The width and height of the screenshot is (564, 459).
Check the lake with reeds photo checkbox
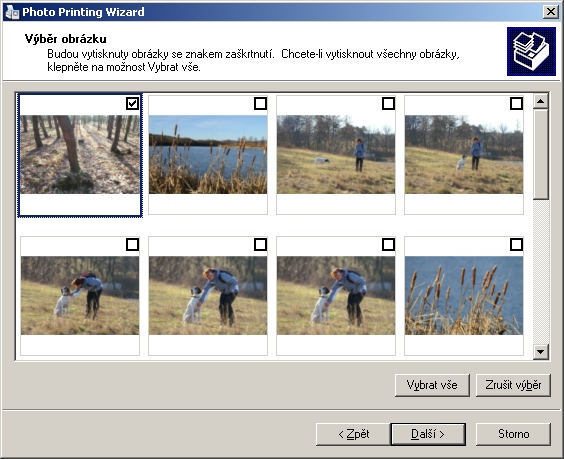pyautogui.click(x=260, y=104)
